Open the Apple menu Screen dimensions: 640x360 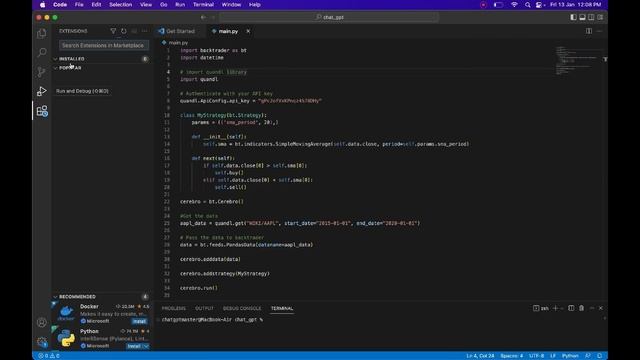coord(42,4)
